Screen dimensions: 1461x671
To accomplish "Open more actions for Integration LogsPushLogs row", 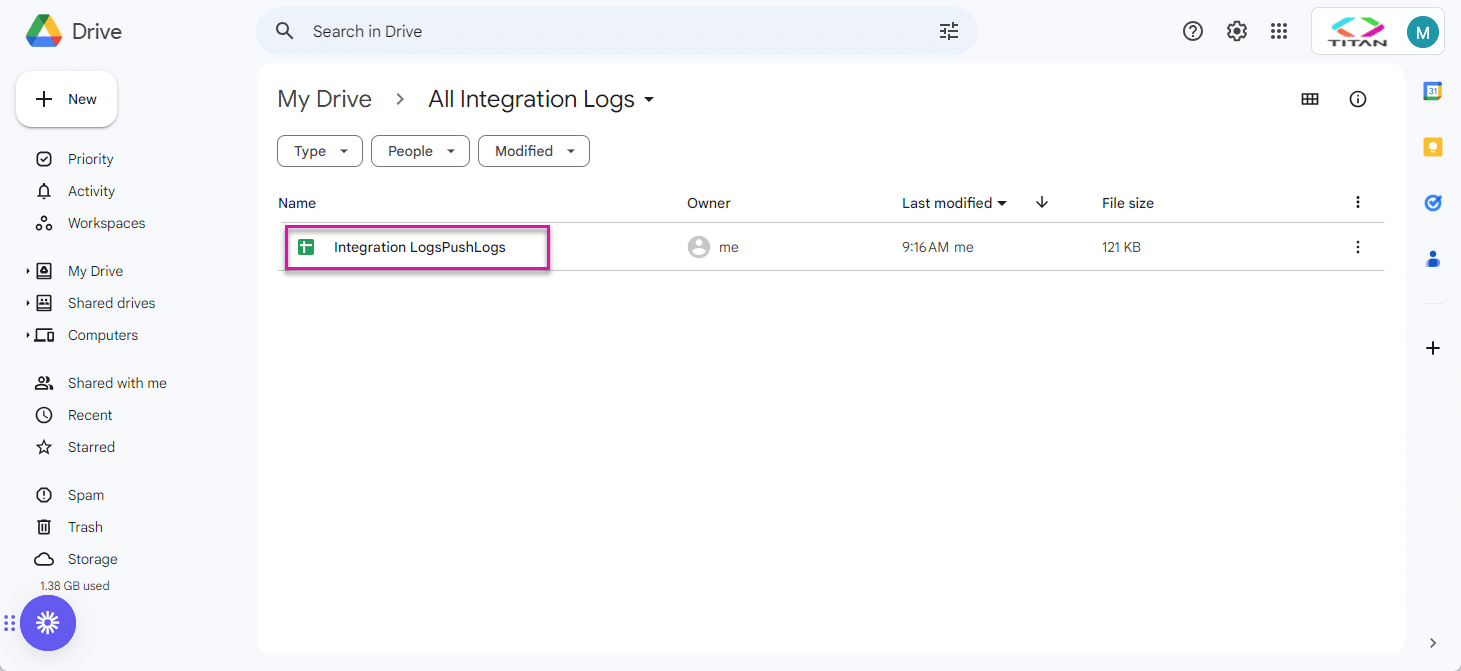I will [x=1358, y=247].
